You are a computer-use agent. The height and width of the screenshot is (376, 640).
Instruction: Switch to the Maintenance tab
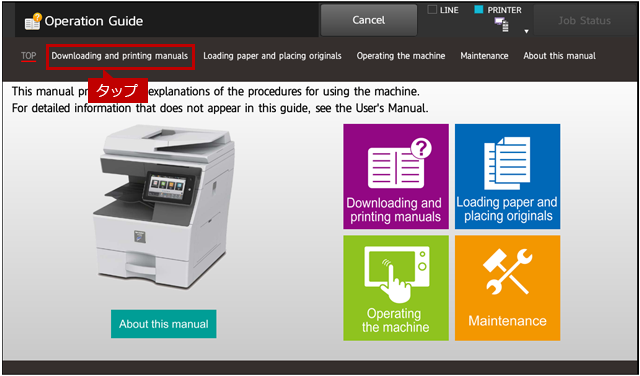(484, 56)
